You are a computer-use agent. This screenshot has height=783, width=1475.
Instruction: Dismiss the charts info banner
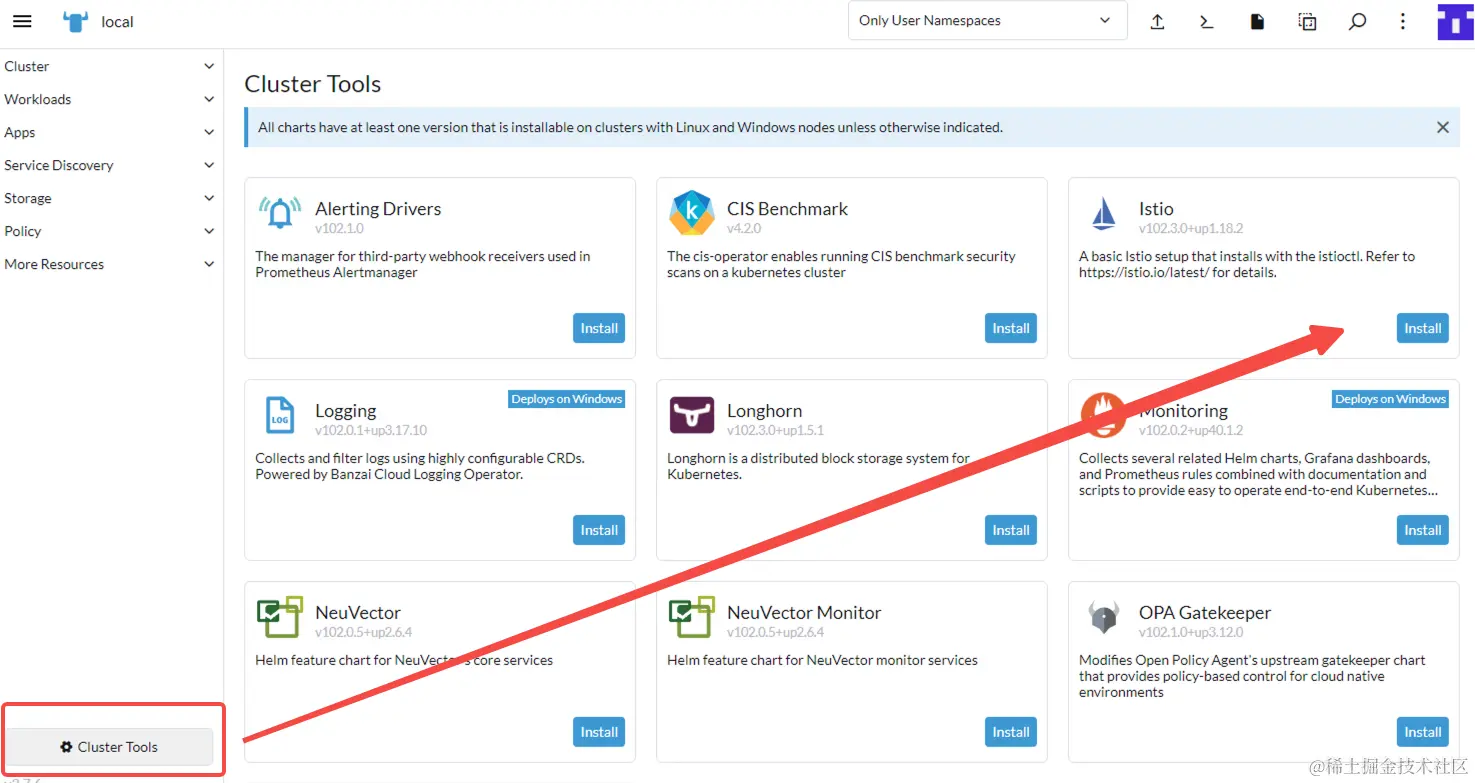[1442, 127]
